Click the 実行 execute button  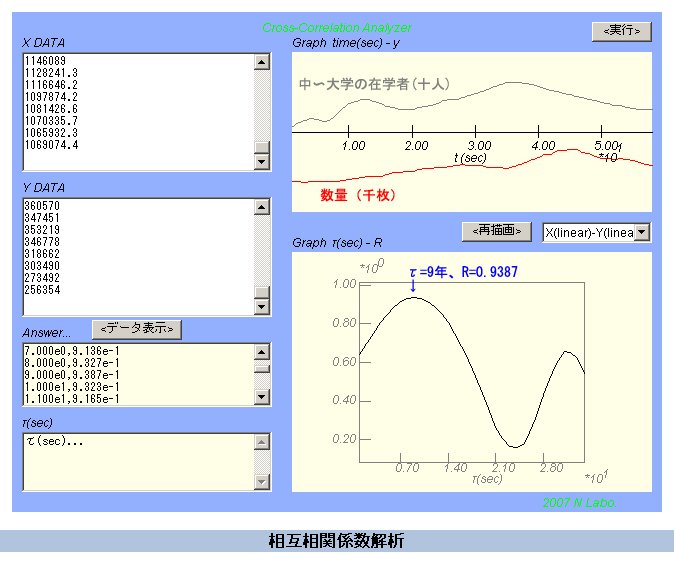622,31
